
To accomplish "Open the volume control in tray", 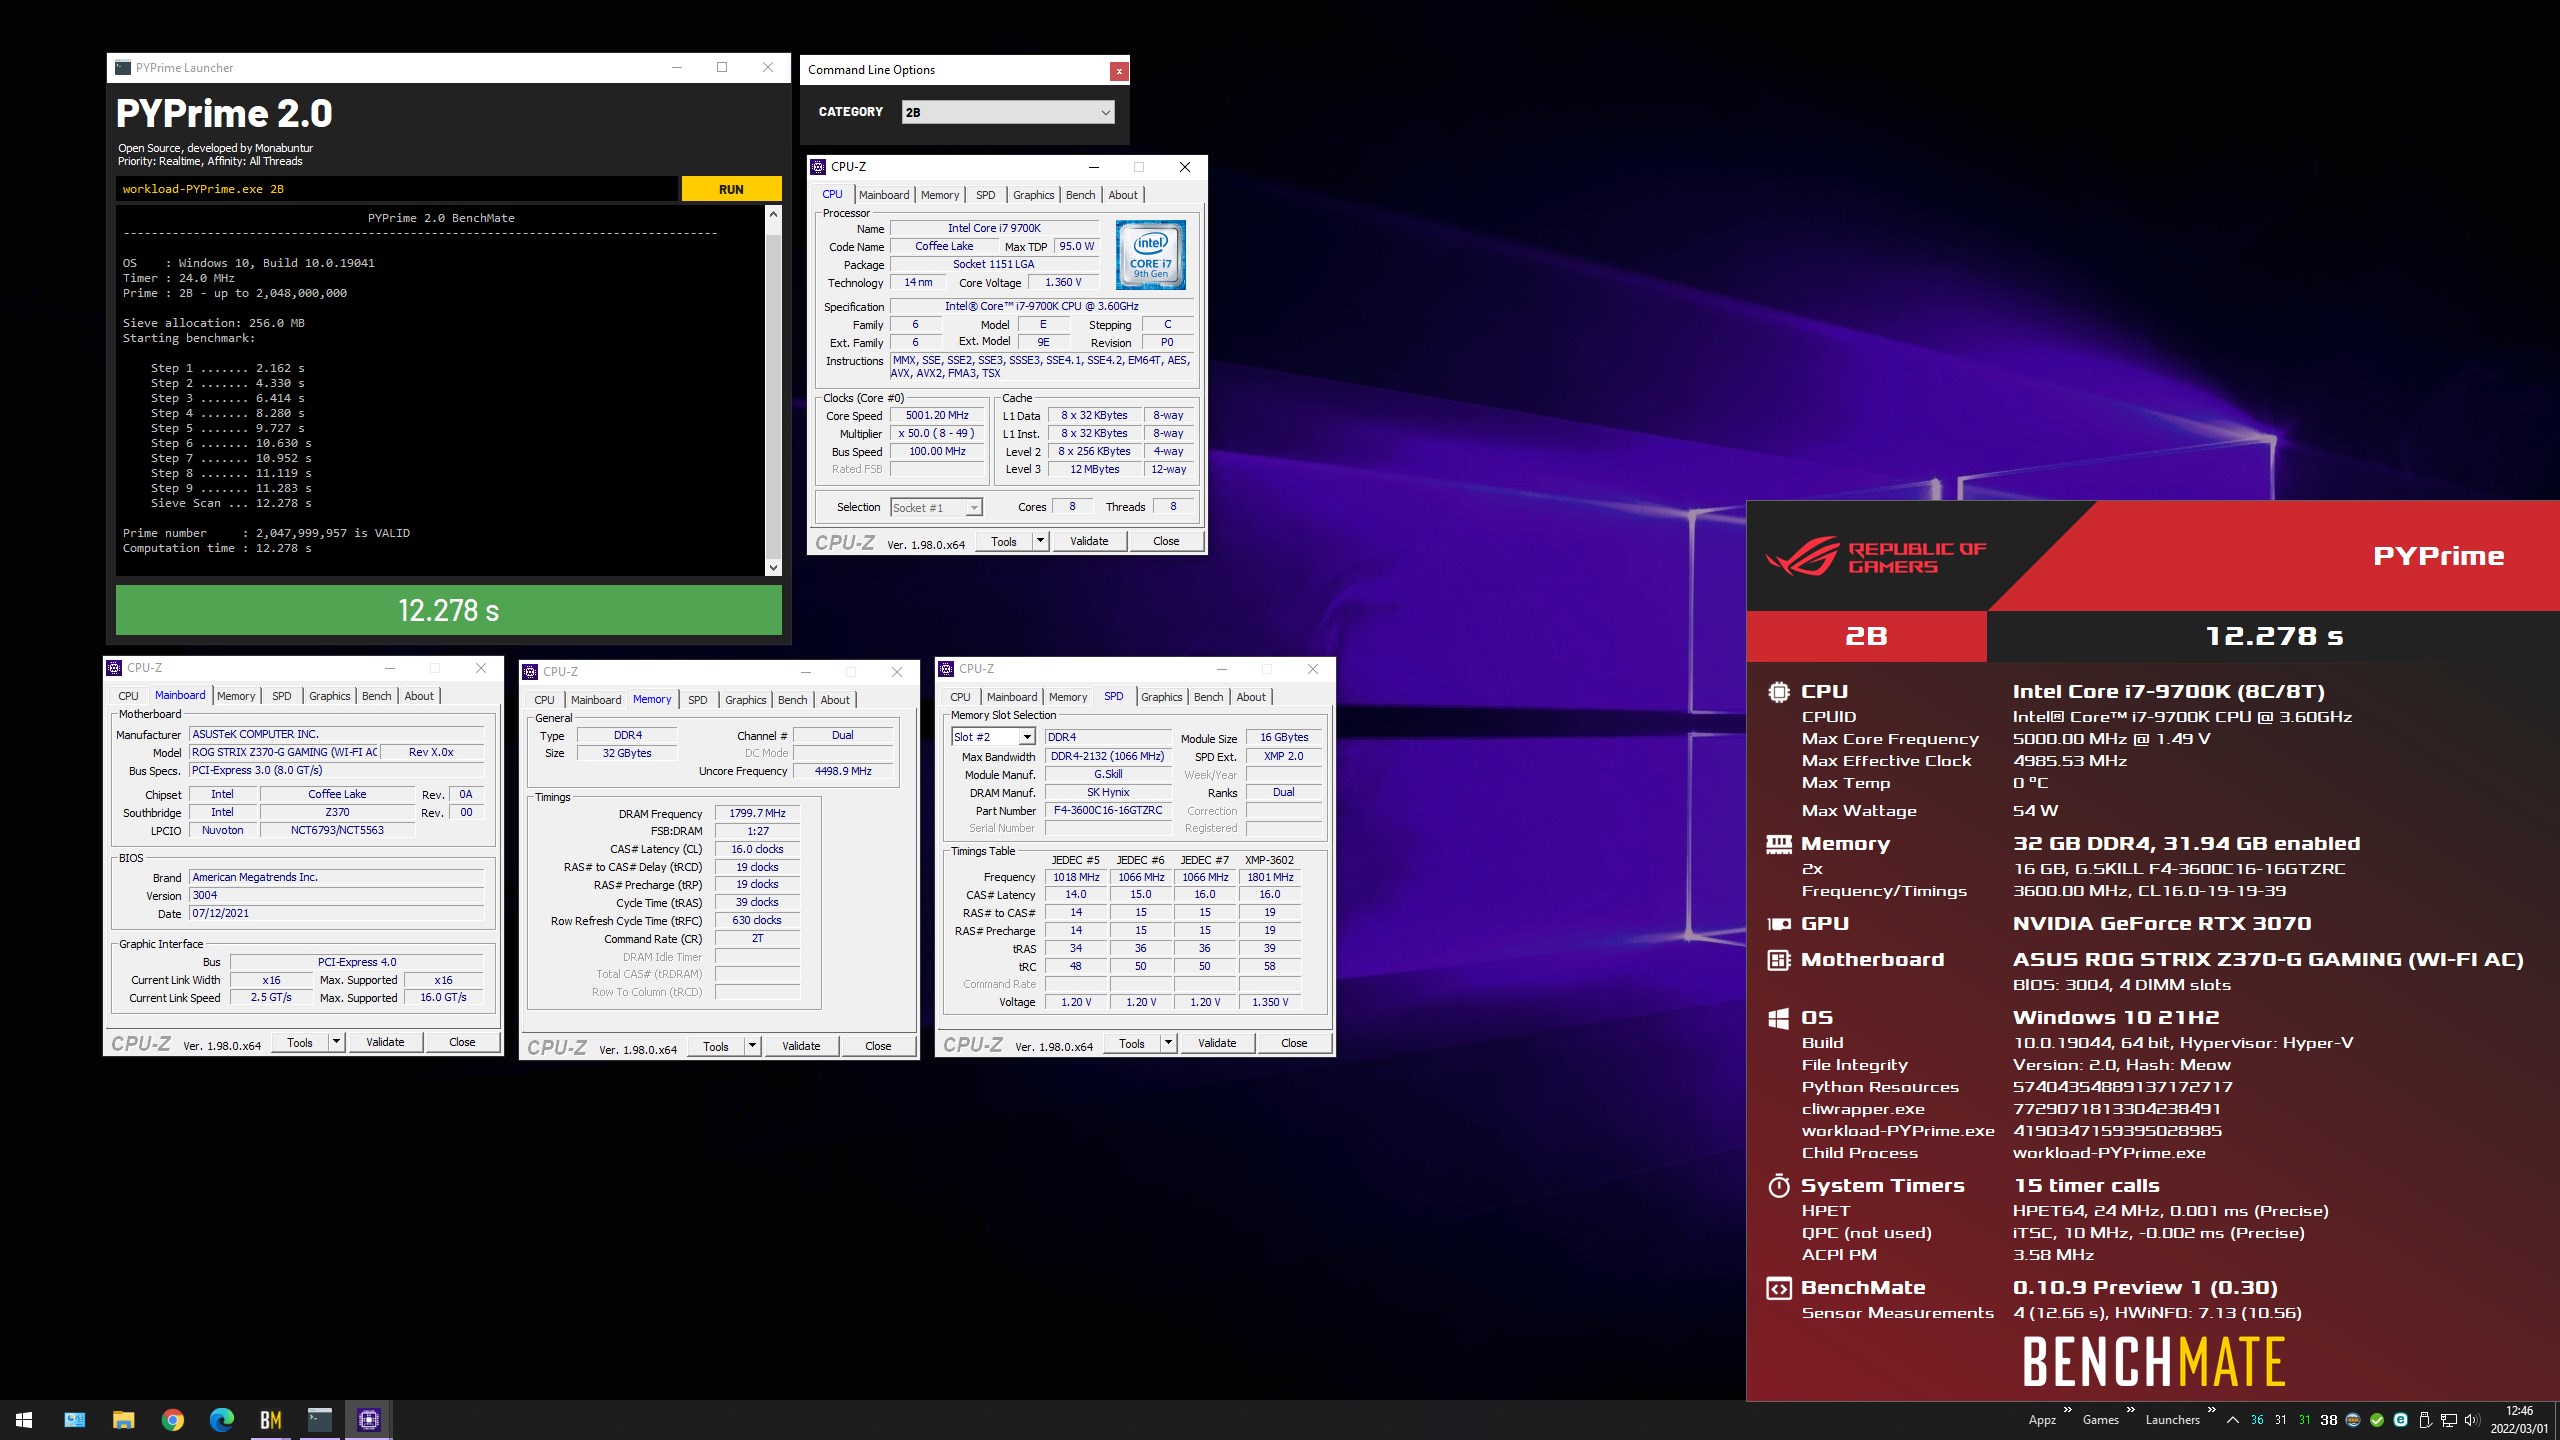I will pos(2472,1420).
